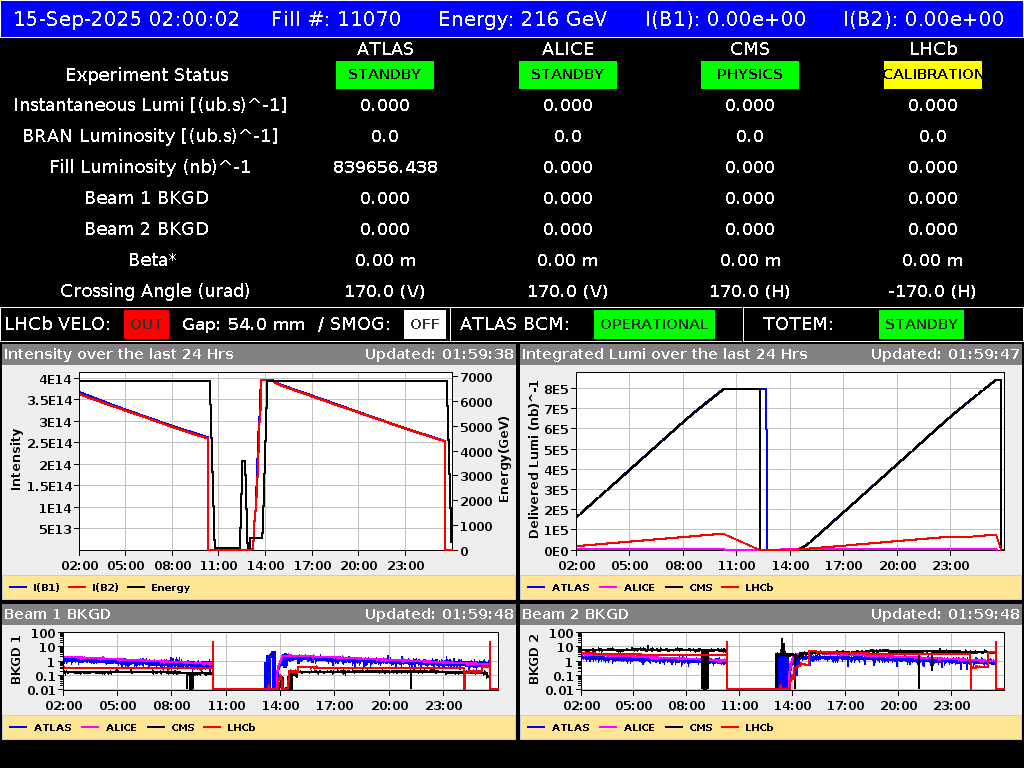Click the Beam 1 BKGD chart title

coord(57,615)
